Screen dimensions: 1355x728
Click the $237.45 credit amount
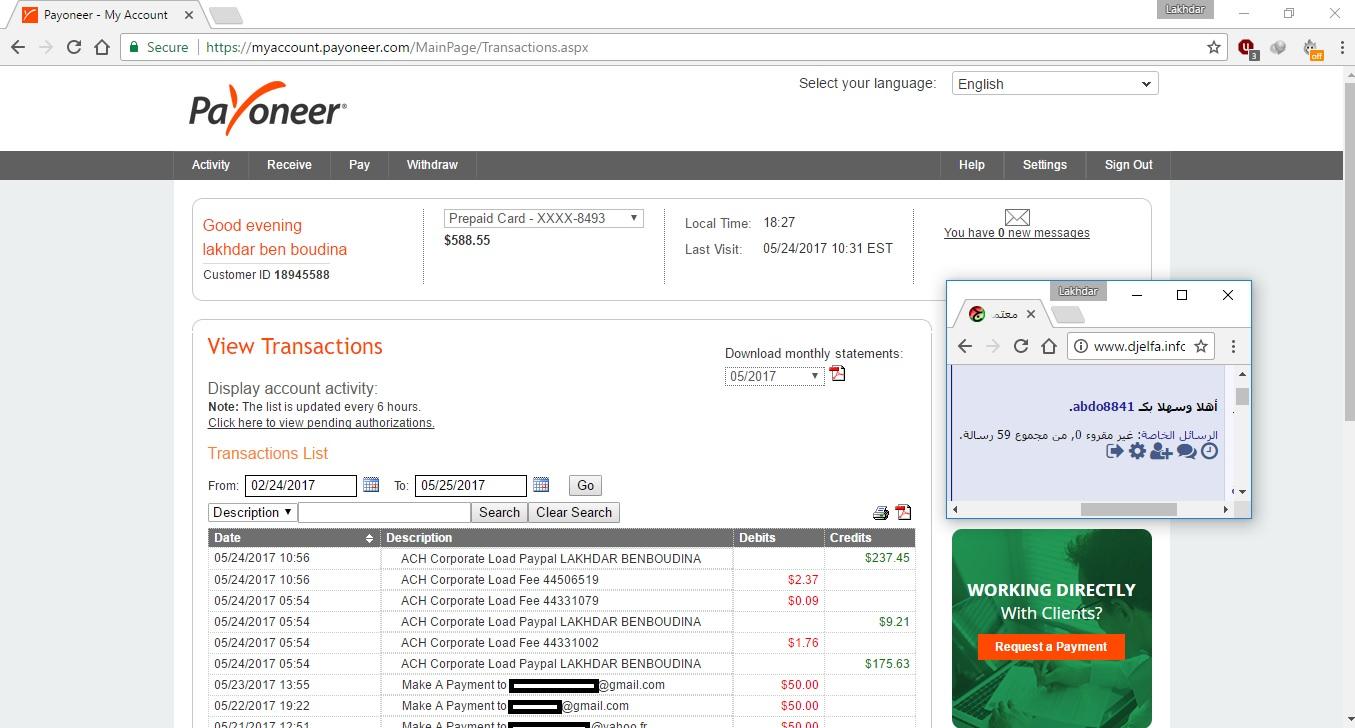(x=888, y=558)
